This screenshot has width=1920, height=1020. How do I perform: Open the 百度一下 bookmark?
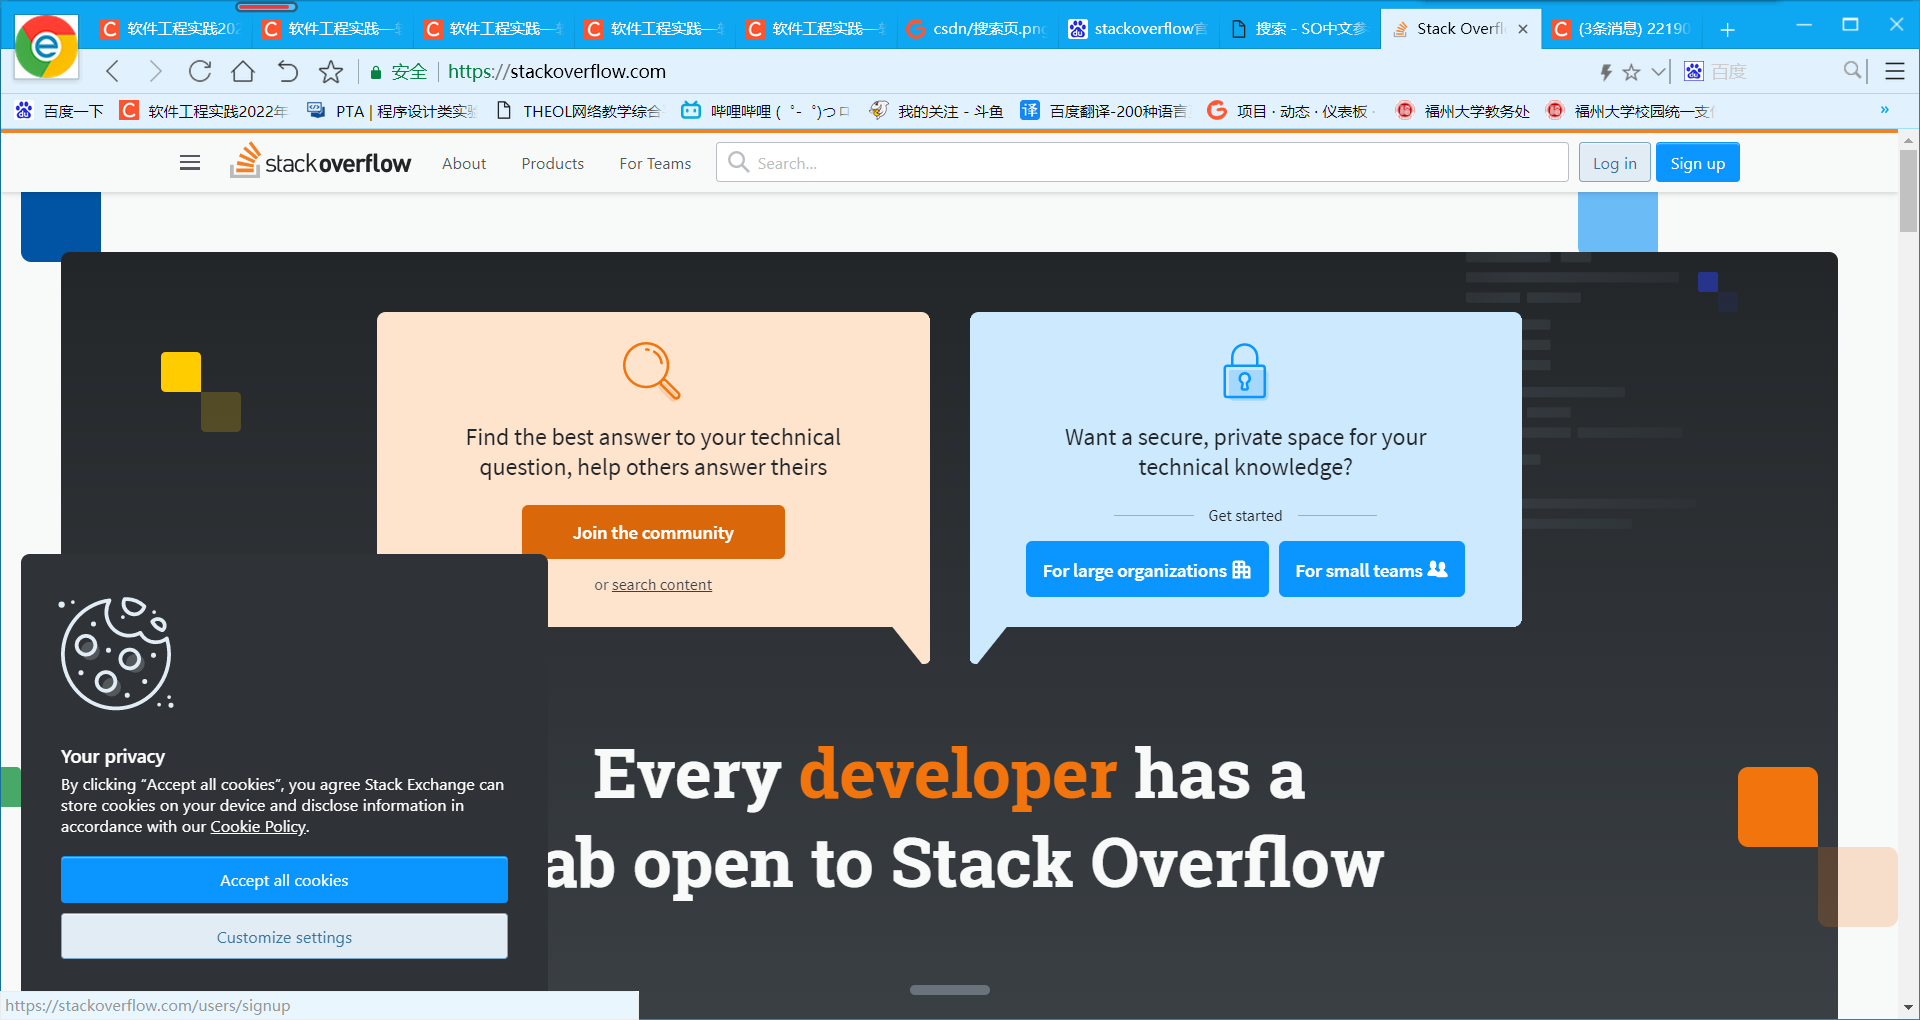click(60, 111)
